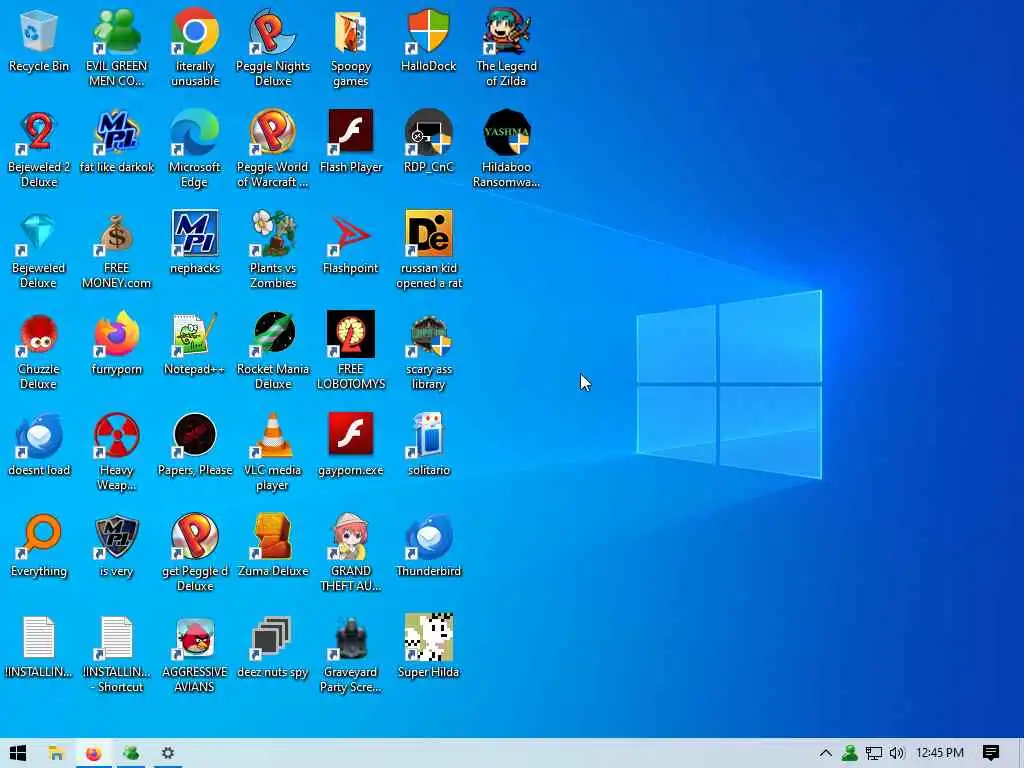Open green men messenger taskbar button
The height and width of the screenshot is (768, 1024).
131,753
